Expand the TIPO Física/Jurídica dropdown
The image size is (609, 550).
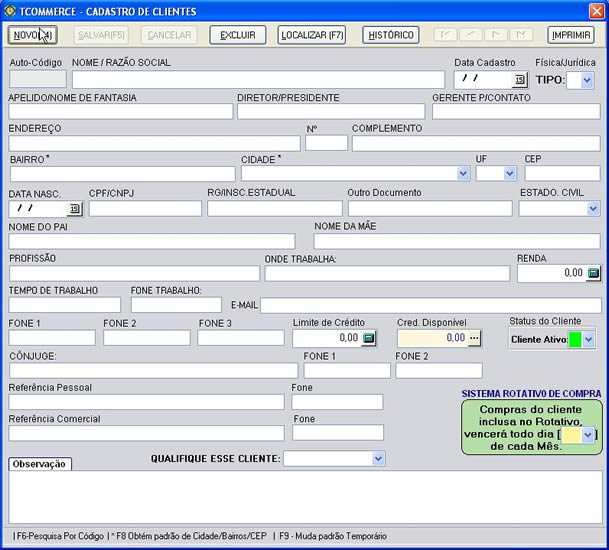(x=587, y=80)
